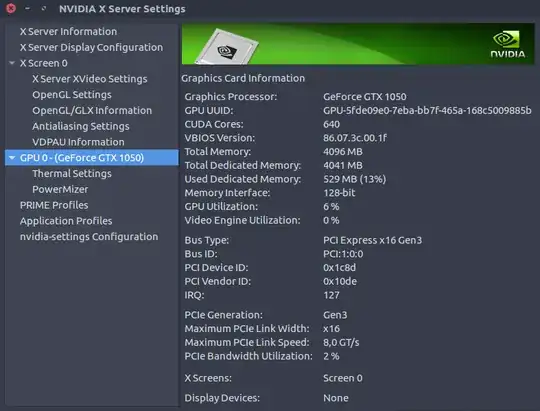Click Total Dedicated Memory value 4041 MB

[x=343, y=166]
